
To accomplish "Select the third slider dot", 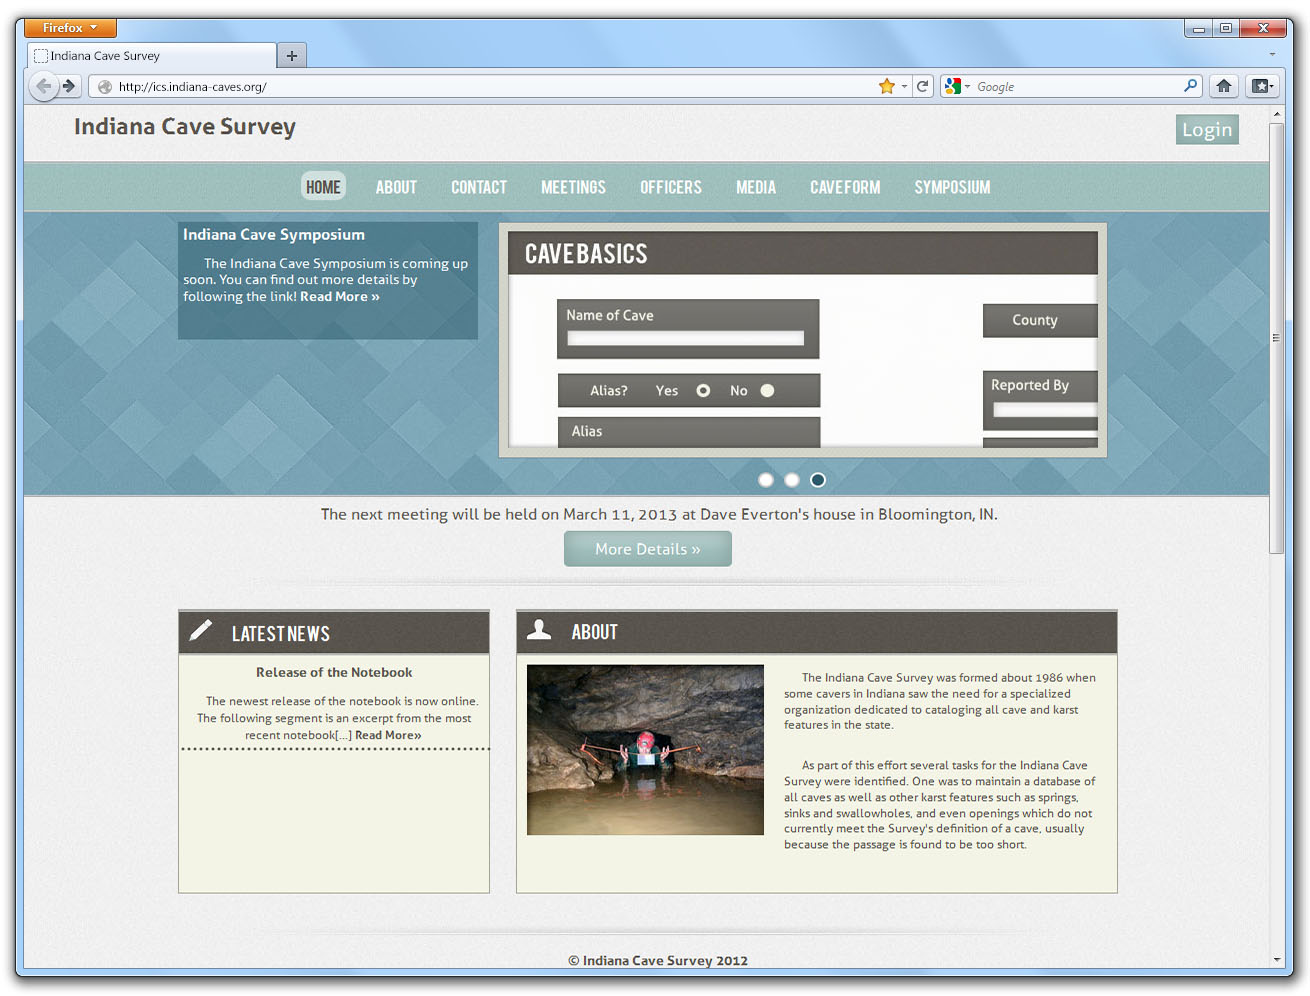I will [818, 480].
